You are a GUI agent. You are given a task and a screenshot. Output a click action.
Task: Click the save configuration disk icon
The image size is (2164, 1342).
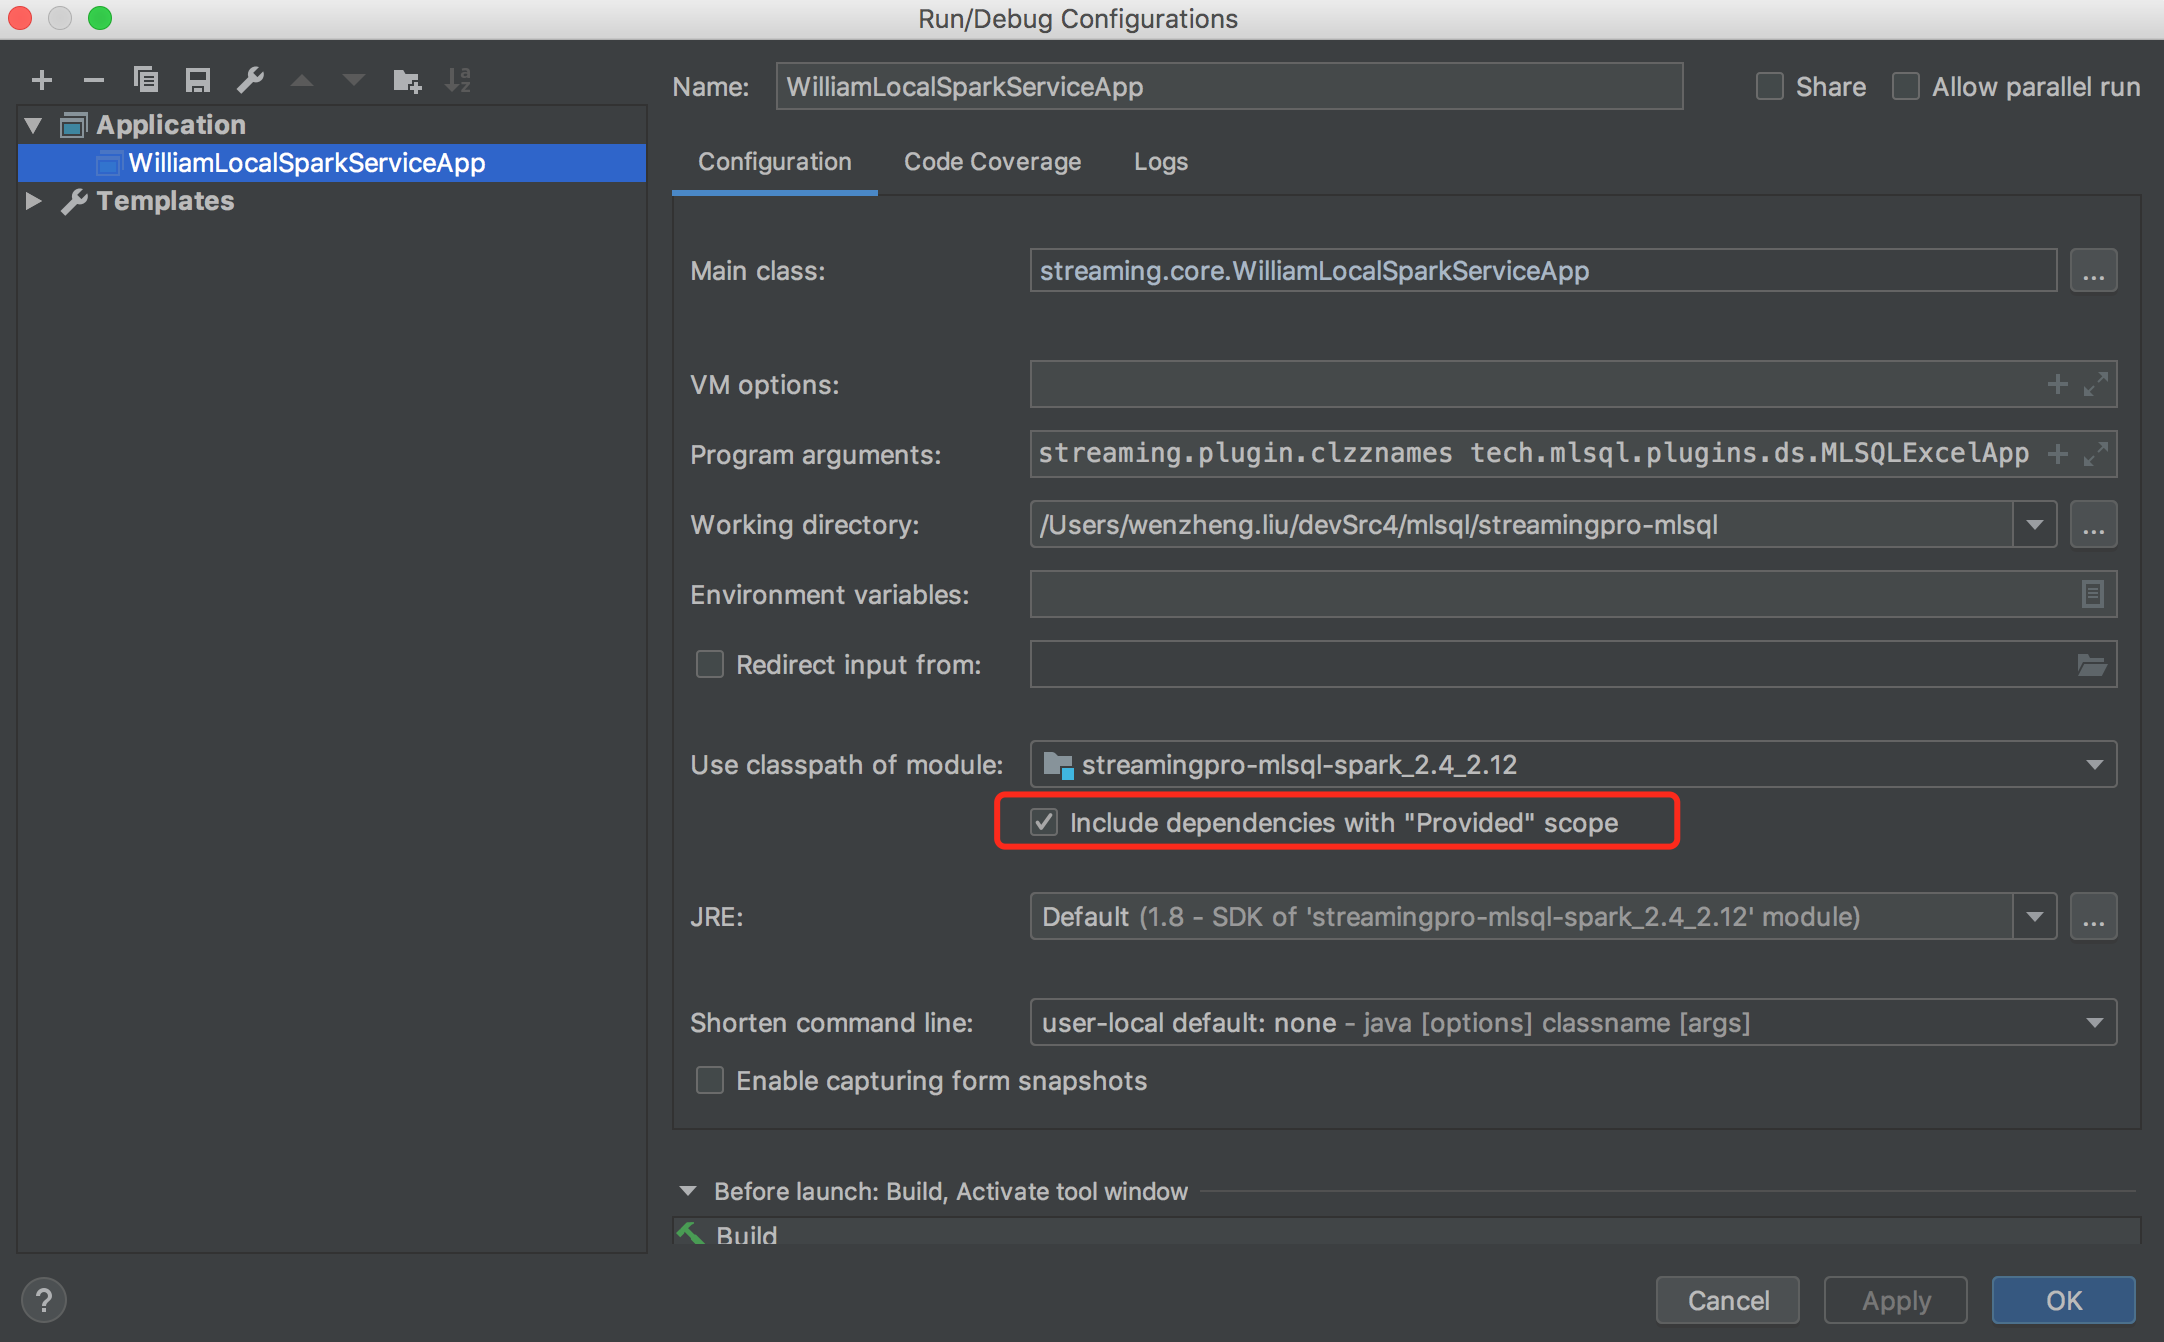(198, 80)
